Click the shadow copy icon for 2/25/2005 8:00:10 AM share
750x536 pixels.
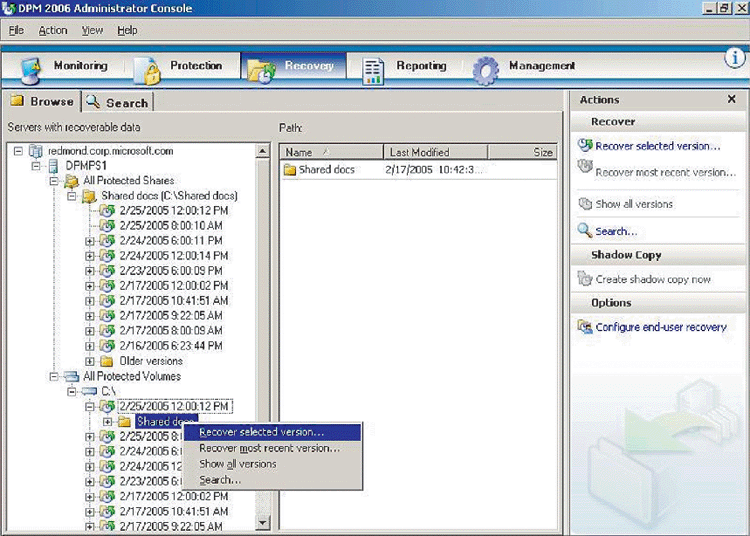(107, 226)
